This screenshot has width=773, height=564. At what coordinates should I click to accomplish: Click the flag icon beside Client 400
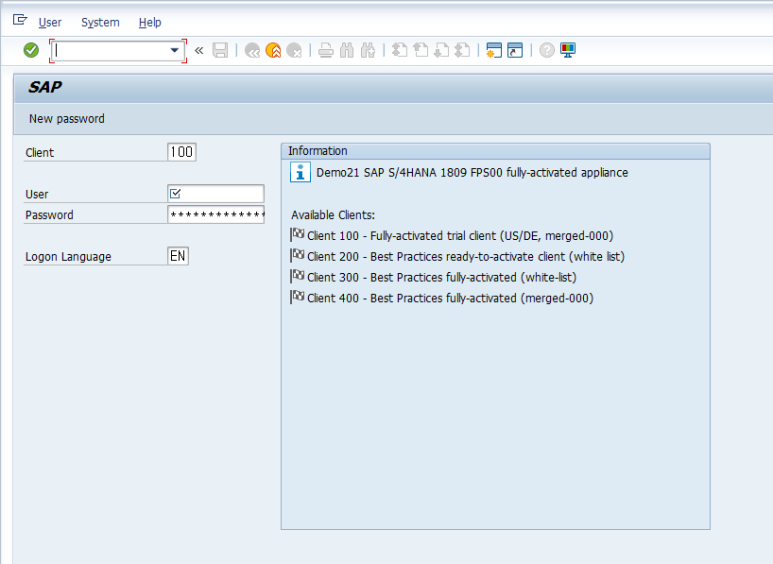[298, 297]
